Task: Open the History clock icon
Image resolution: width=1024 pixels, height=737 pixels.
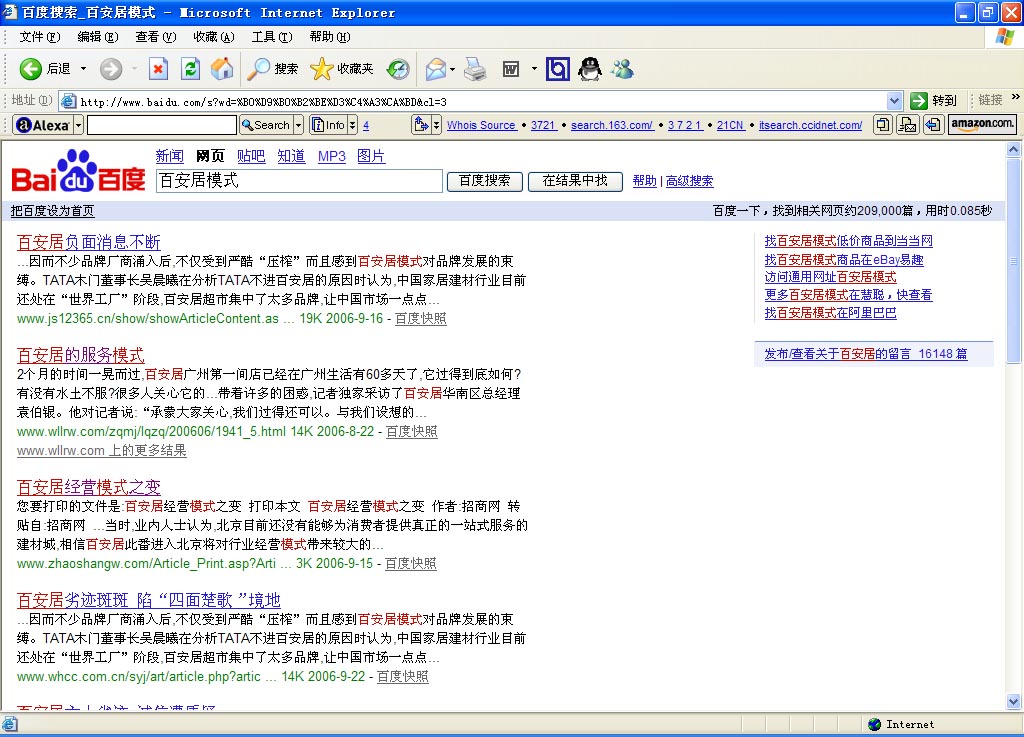Action: coord(398,69)
